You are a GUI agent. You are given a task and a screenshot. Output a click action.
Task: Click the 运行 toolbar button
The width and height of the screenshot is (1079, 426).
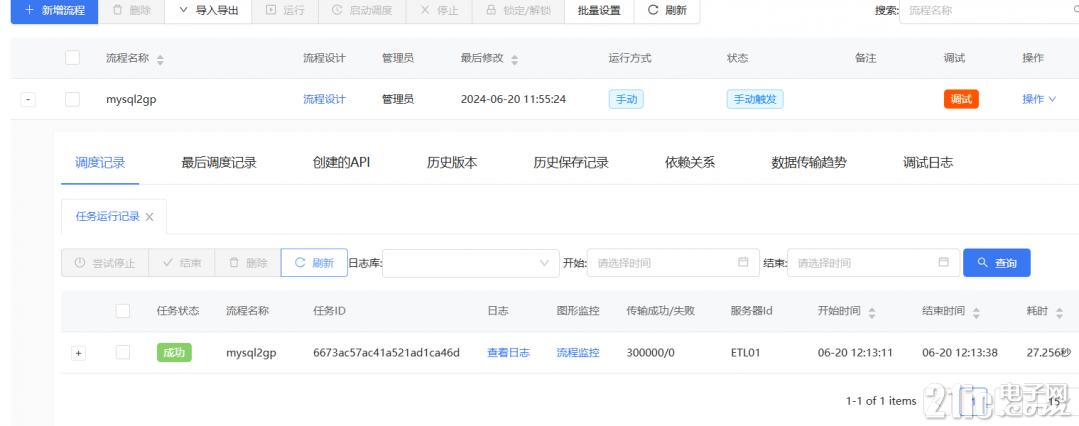(285, 11)
